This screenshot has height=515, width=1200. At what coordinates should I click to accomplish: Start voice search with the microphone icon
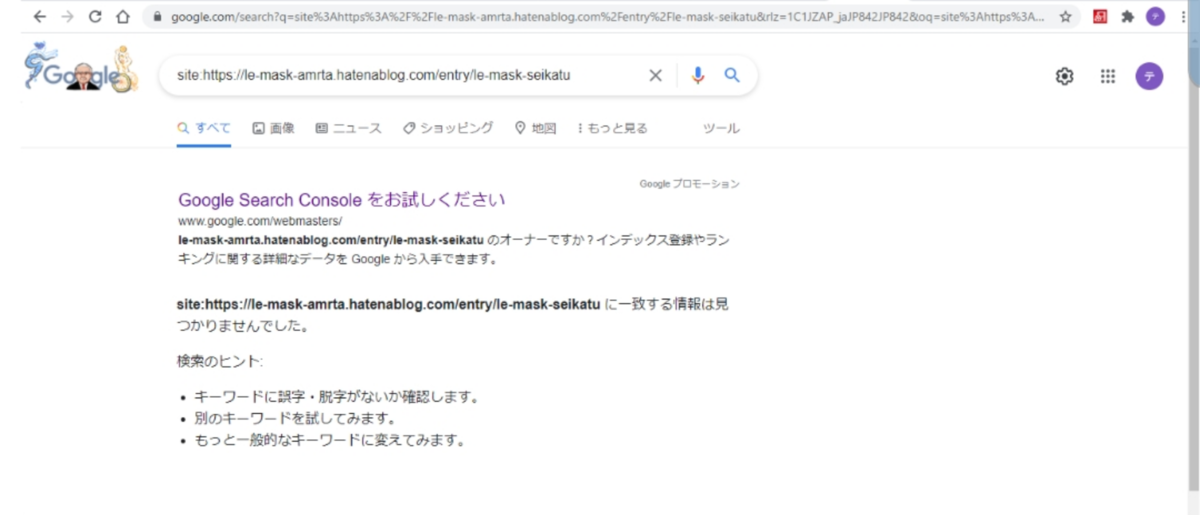coord(698,75)
